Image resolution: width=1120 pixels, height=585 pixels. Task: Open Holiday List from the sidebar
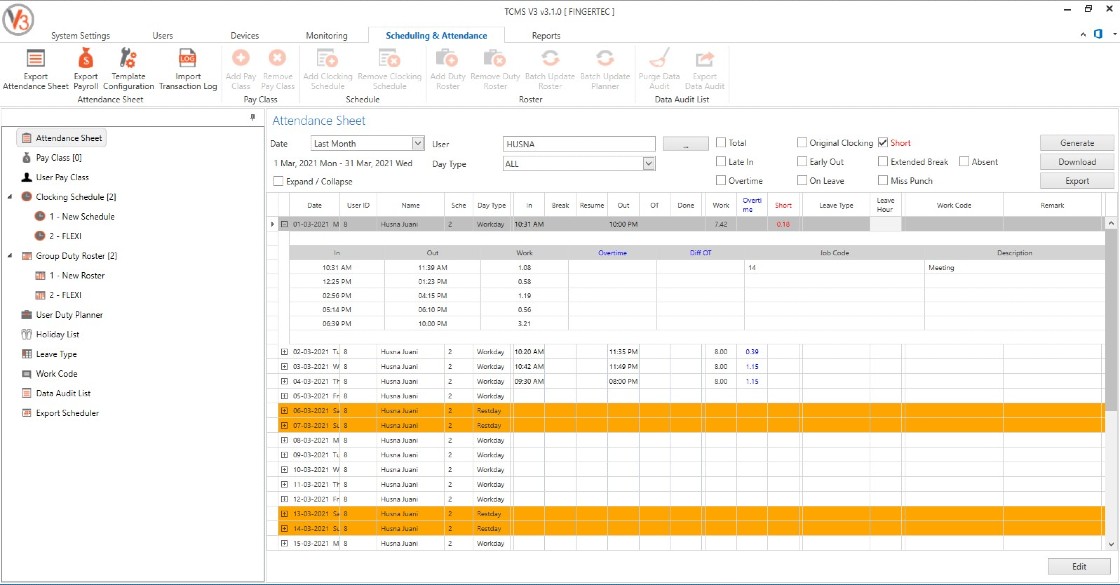[57, 334]
